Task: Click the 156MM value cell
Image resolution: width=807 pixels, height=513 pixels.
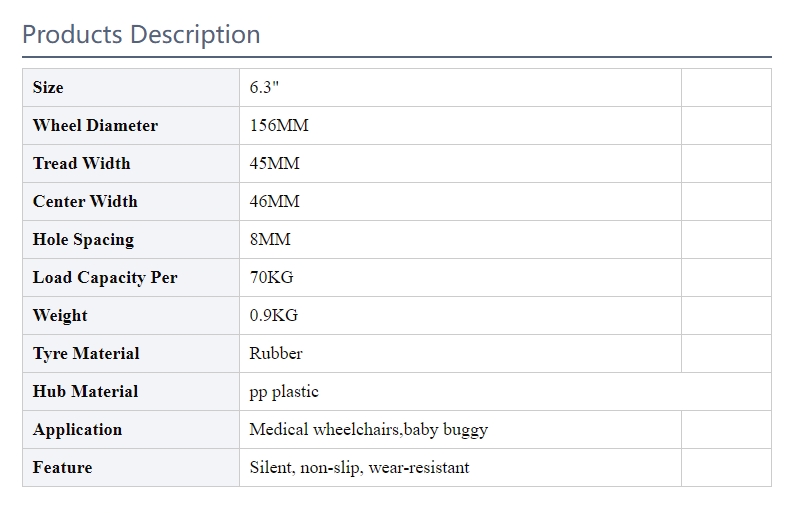Action: tap(460, 126)
